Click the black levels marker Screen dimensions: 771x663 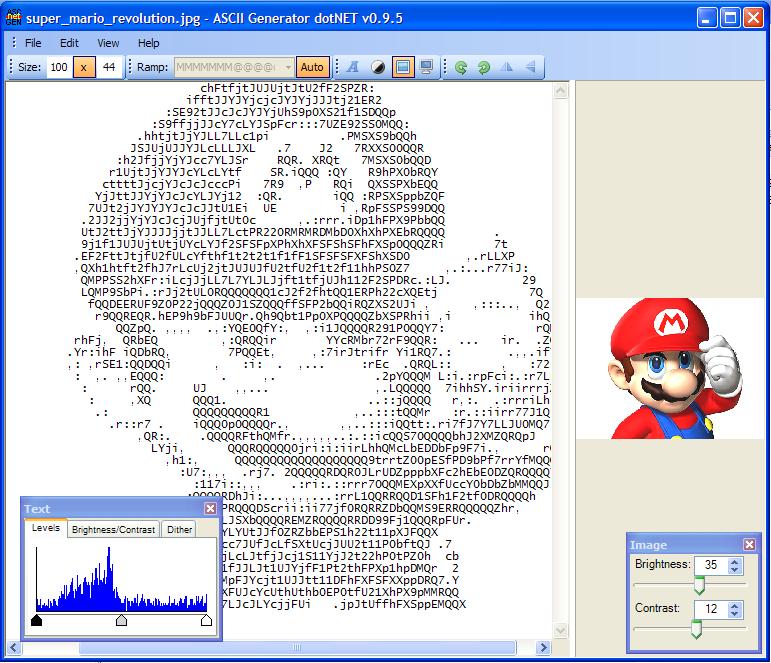[36, 620]
